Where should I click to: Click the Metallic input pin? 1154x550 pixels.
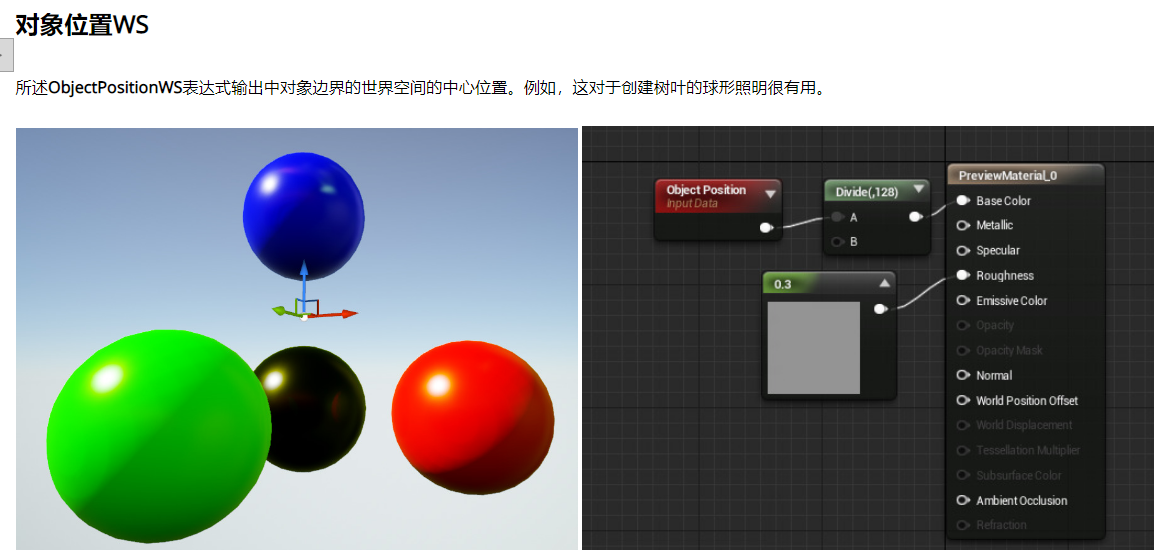pyautogui.click(x=963, y=225)
